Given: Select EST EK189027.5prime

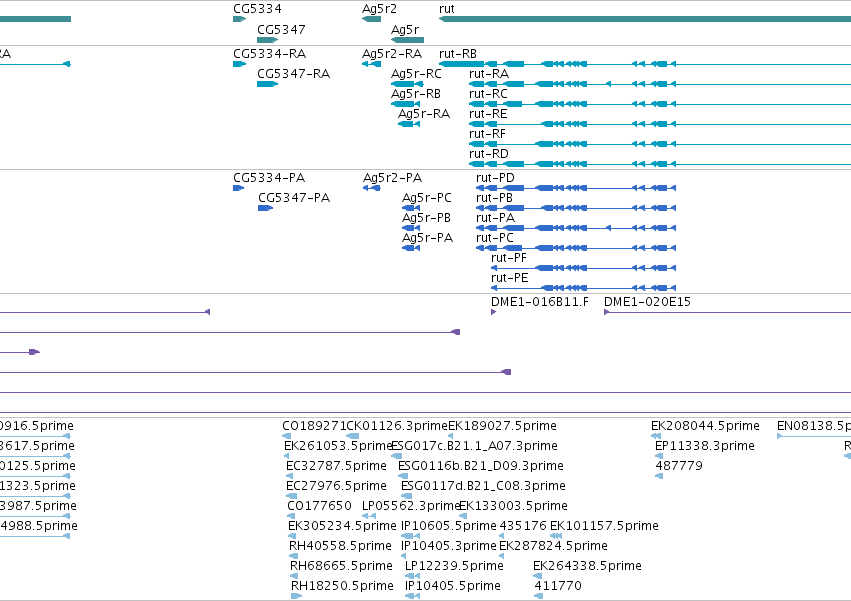Looking at the screenshot, I should tap(450, 436).
